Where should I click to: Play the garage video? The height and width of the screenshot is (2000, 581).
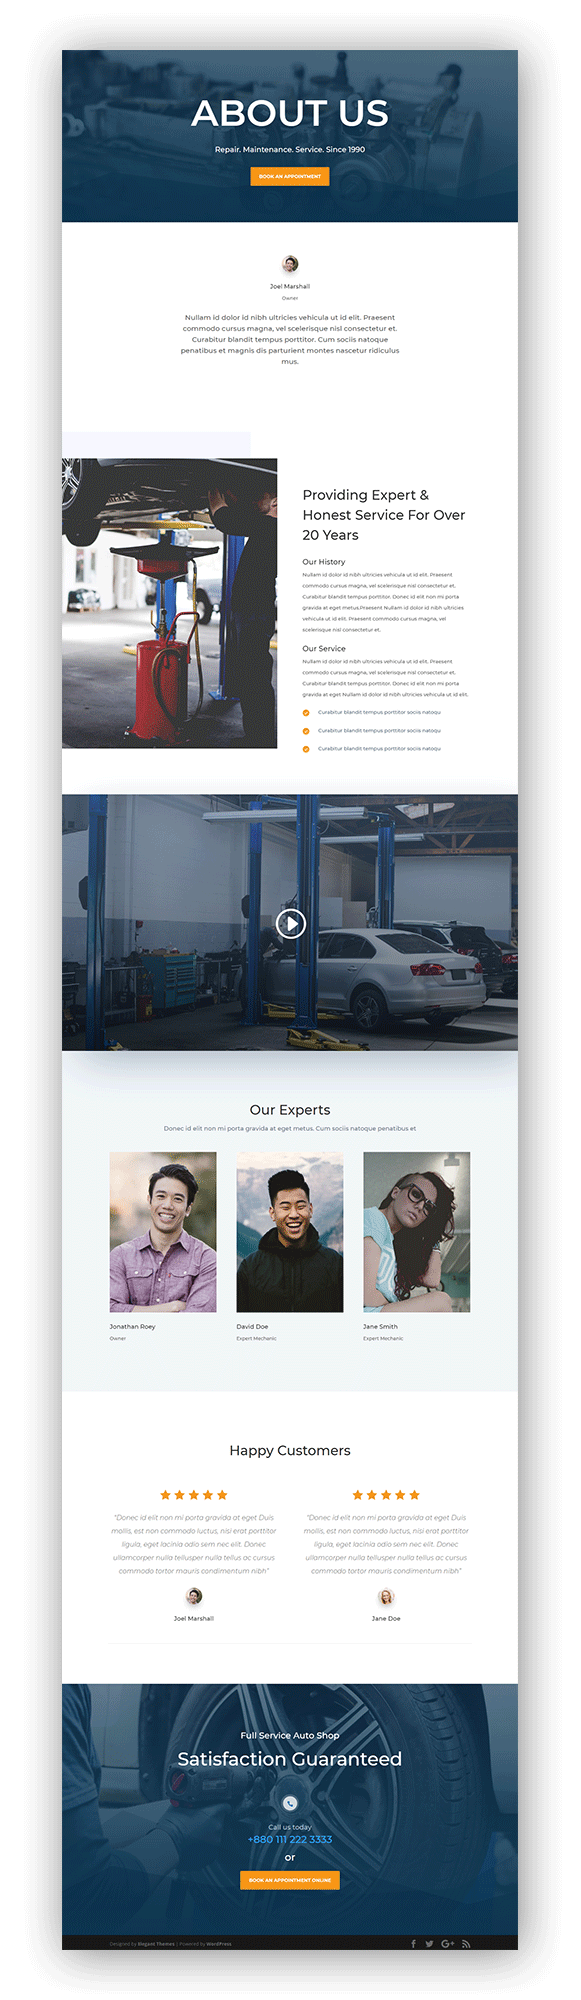pos(290,923)
